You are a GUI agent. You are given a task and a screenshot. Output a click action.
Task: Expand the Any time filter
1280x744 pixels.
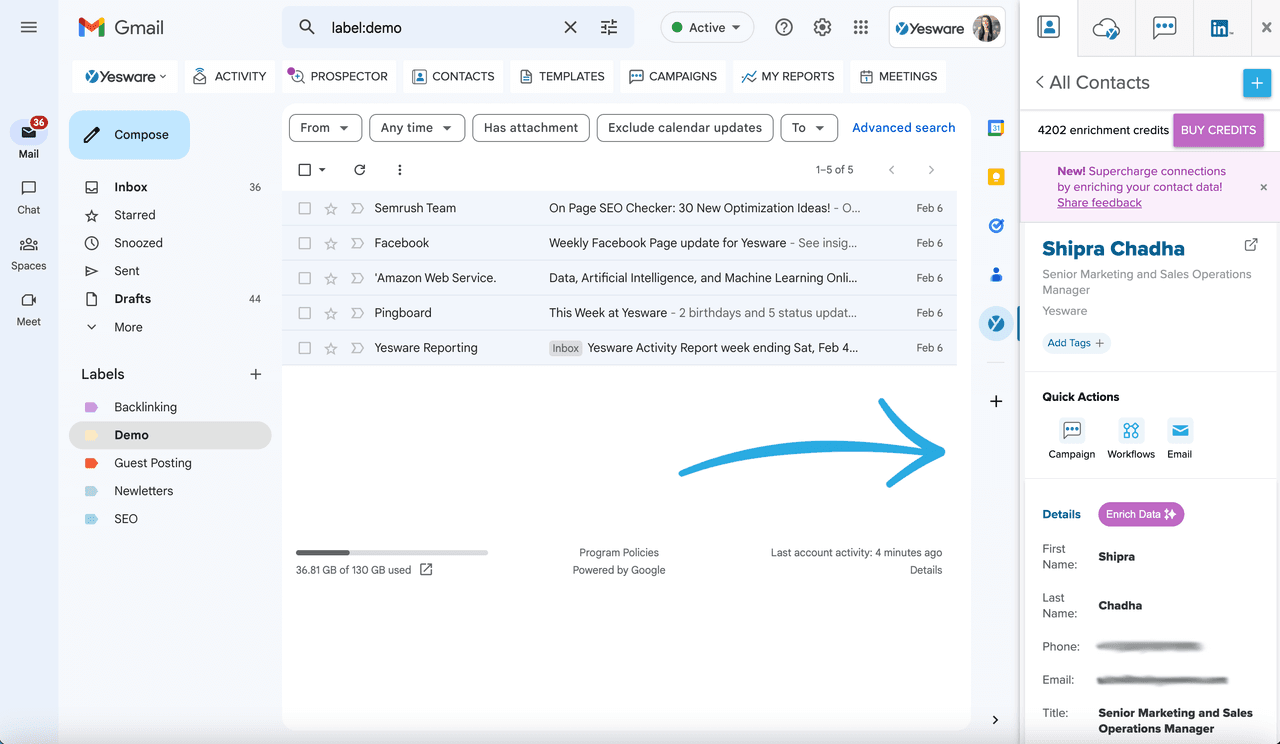click(416, 127)
